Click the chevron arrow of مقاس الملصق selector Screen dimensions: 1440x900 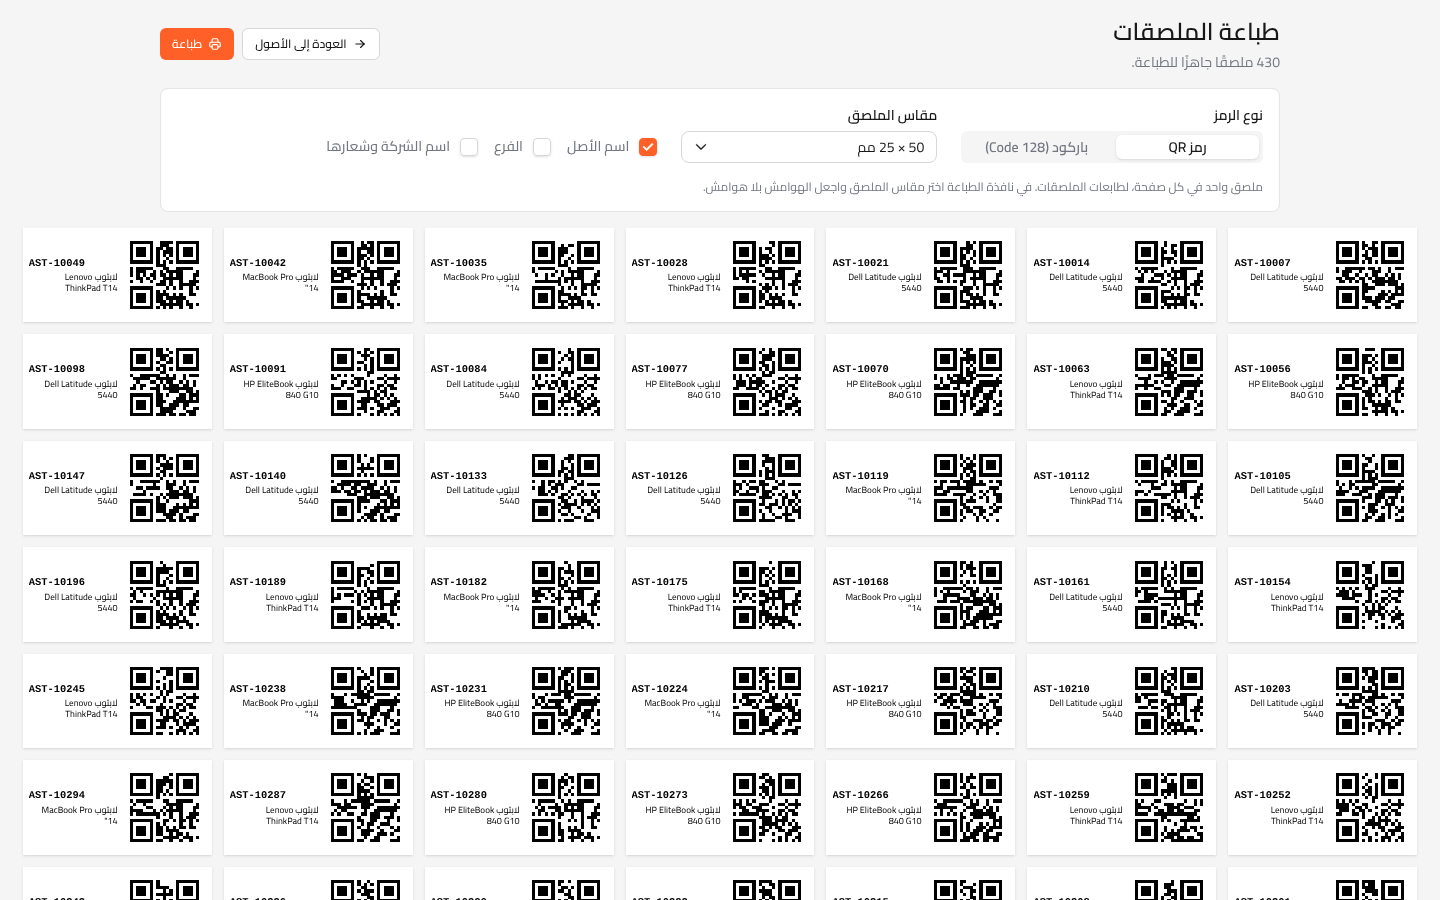pyautogui.click(x=701, y=147)
